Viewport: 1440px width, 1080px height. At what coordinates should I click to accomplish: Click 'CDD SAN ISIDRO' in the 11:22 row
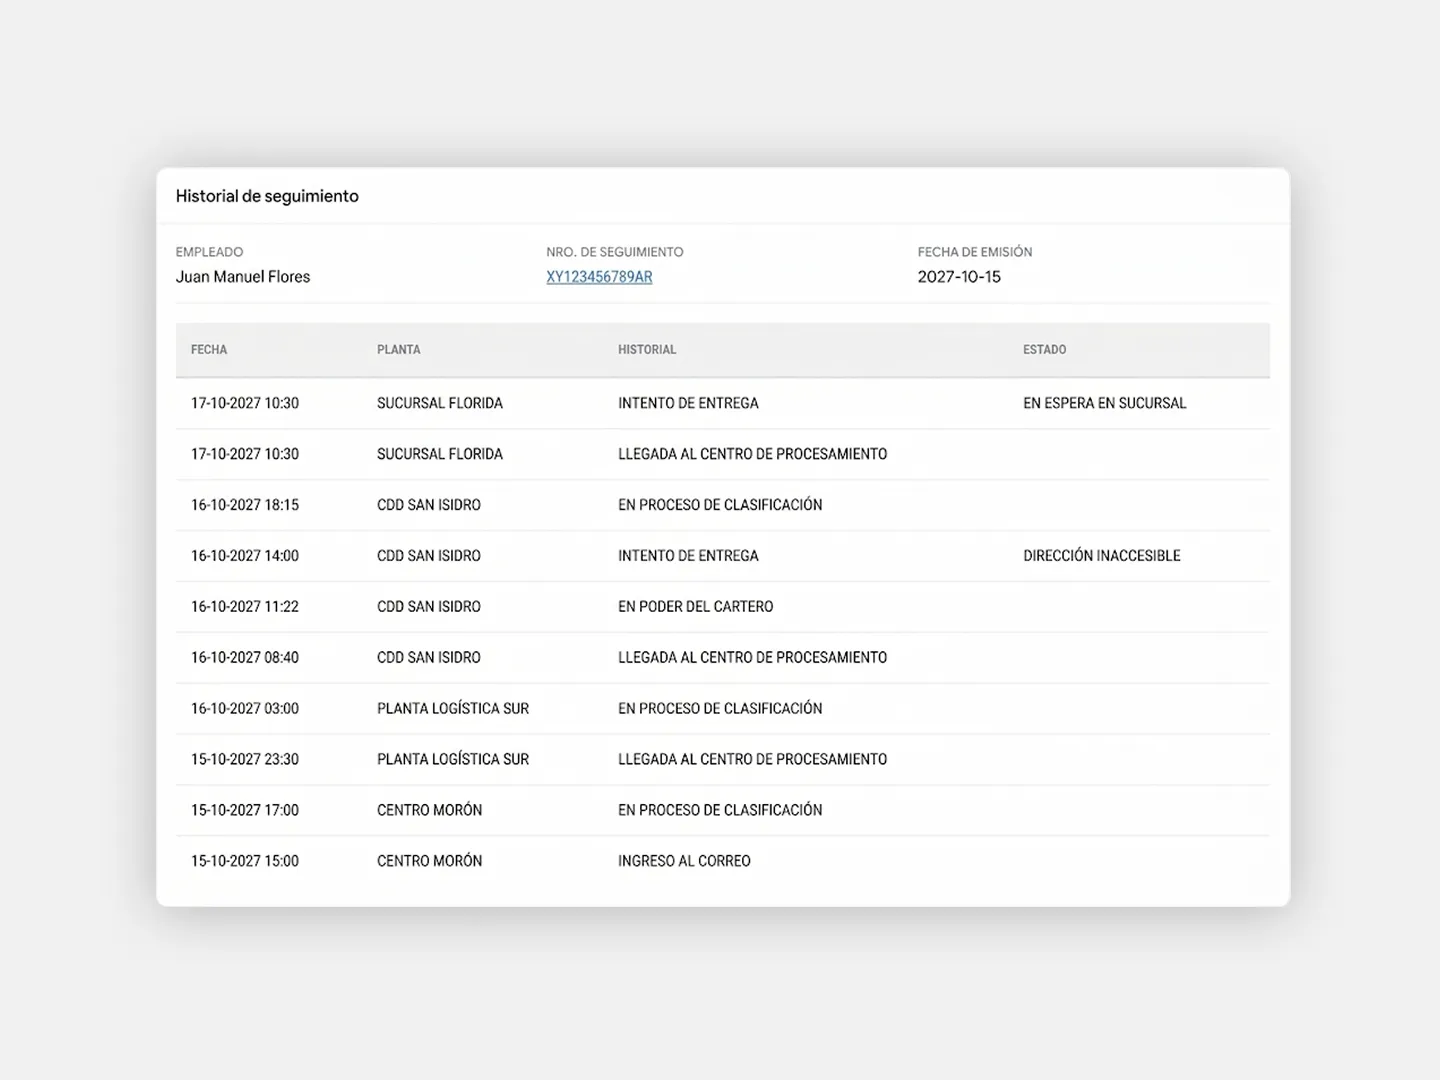pyautogui.click(x=429, y=607)
